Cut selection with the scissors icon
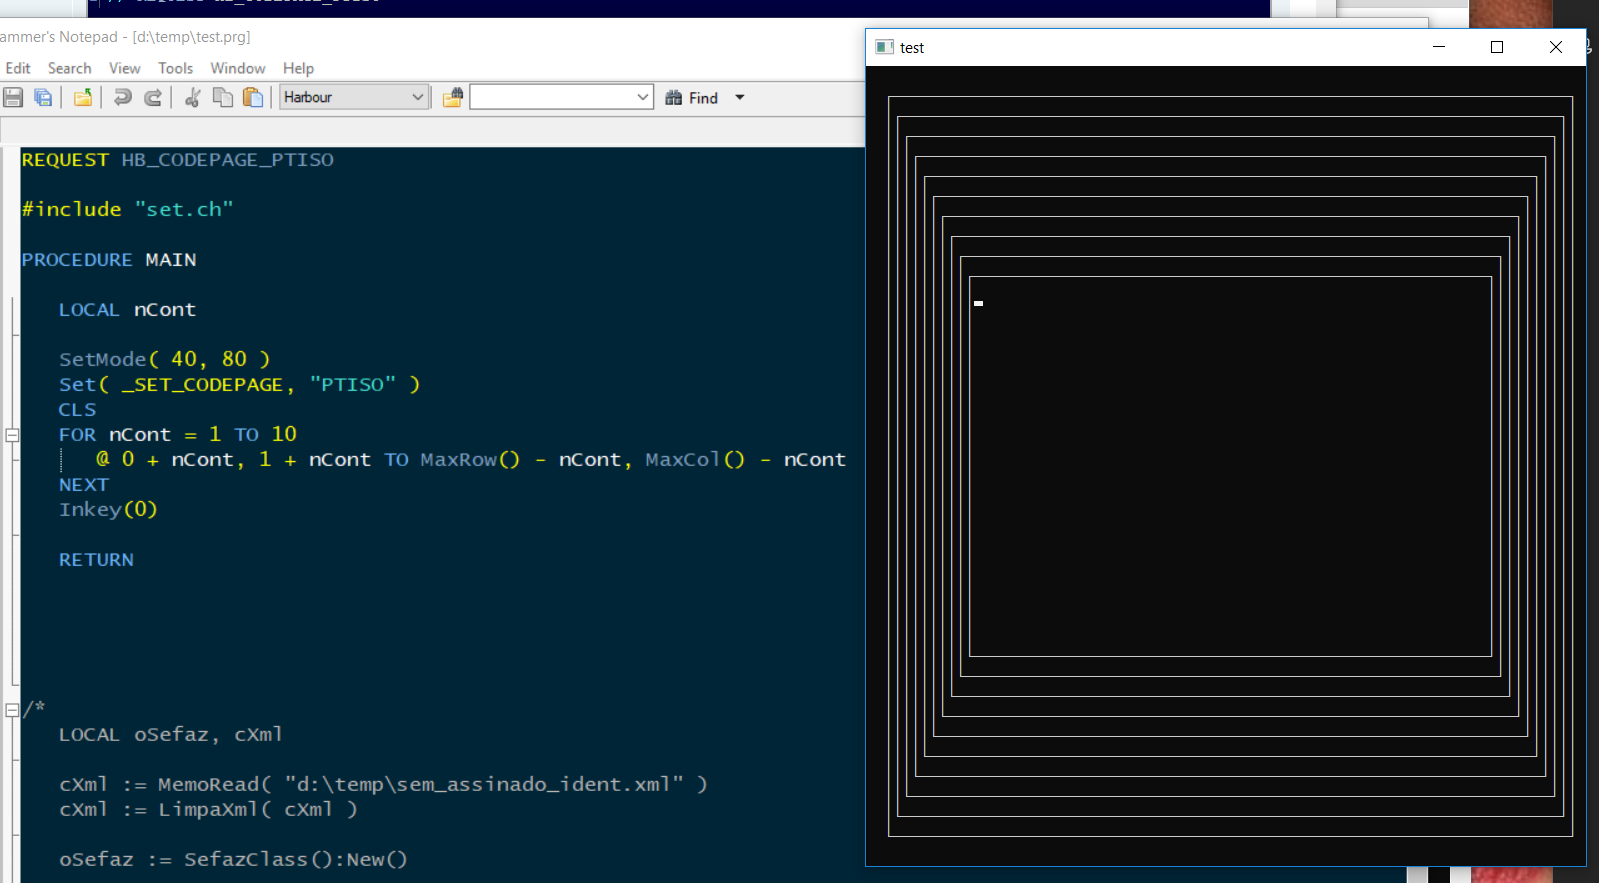The height and width of the screenshot is (883, 1599). point(193,97)
